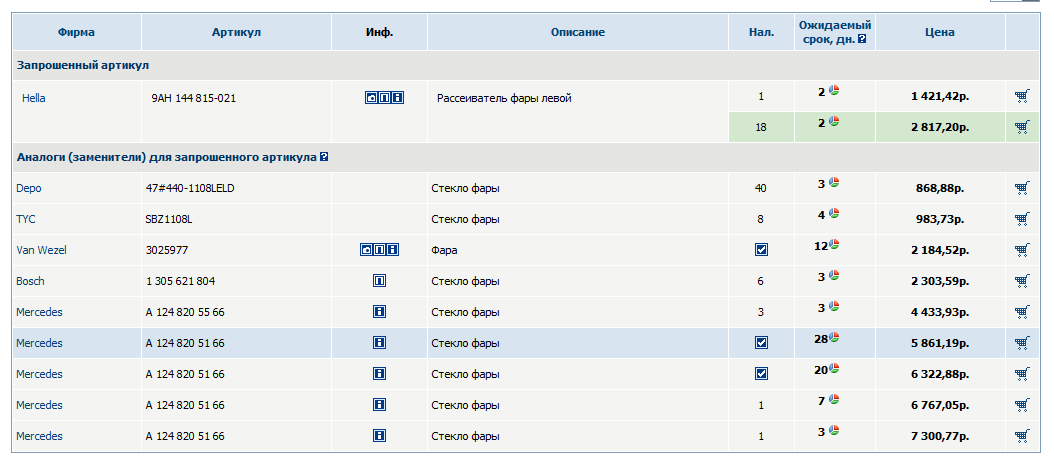The width and height of the screenshot is (1054, 458).
Task: Open the Hella brand link
Action: tap(34, 98)
